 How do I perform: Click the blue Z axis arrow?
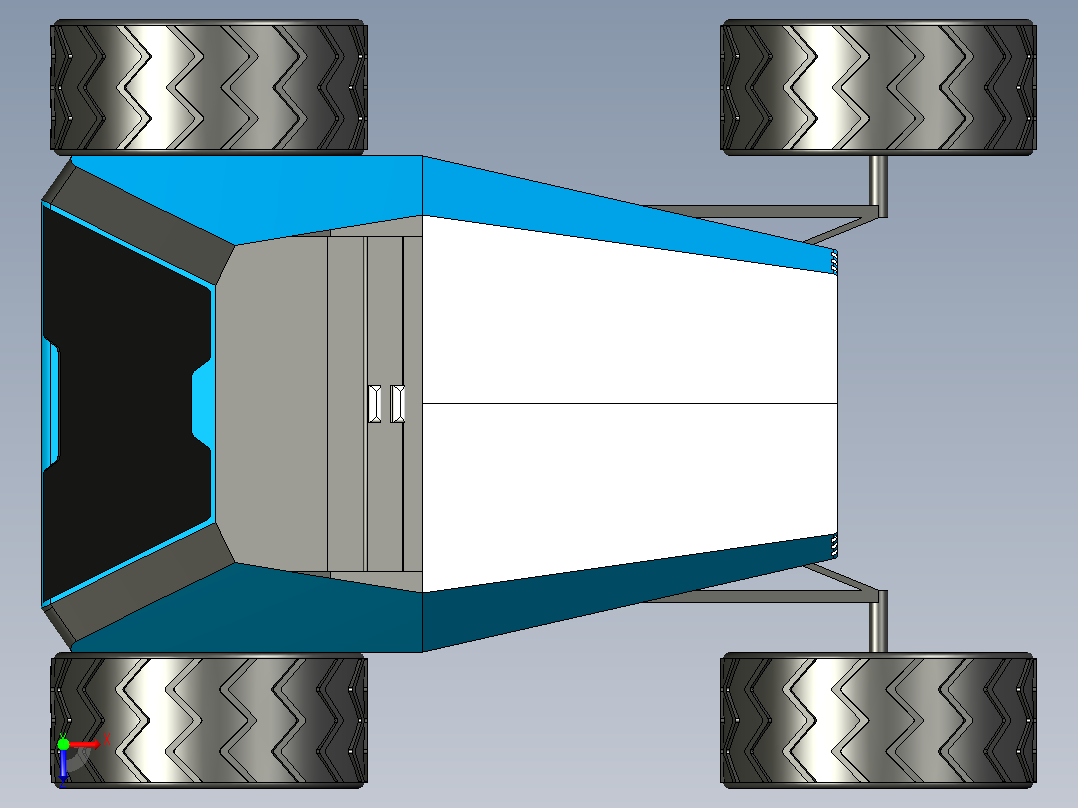(63, 766)
